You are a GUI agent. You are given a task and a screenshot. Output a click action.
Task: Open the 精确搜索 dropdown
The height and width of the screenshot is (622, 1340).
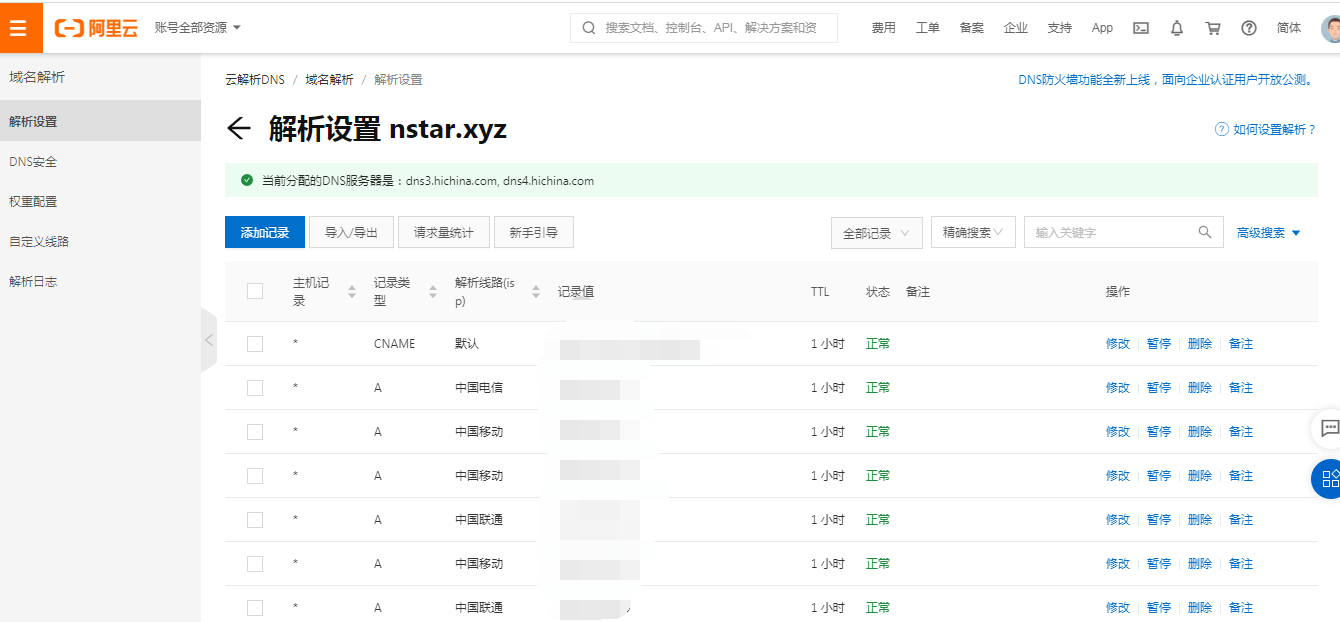(x=973, y=232)
